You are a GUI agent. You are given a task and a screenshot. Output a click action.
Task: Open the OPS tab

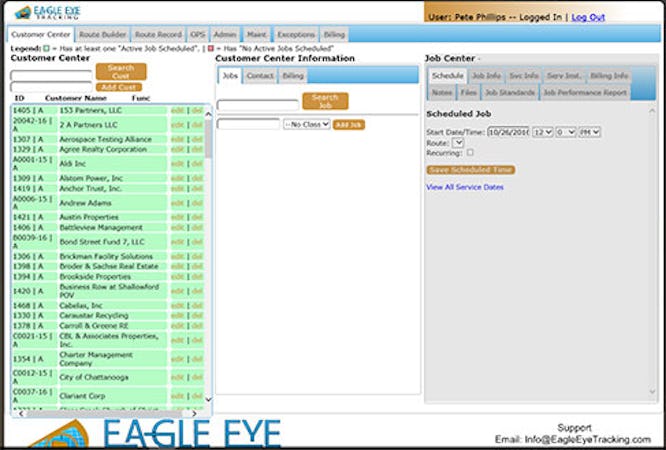(x=198, y=34)
